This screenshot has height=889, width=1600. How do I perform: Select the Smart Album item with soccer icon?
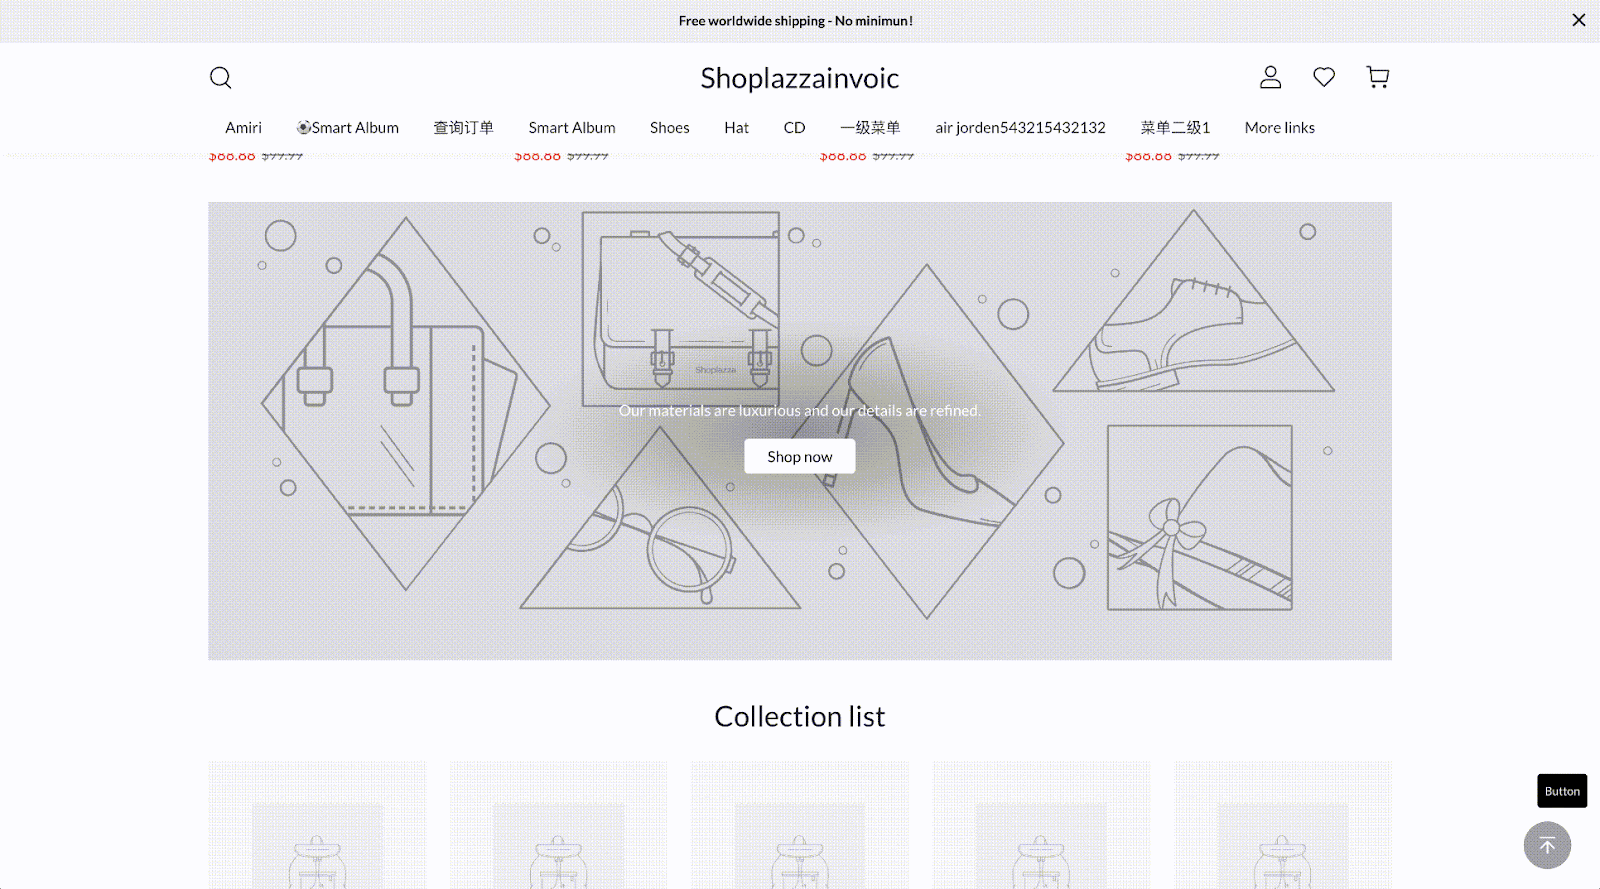[x=347, y=128]
